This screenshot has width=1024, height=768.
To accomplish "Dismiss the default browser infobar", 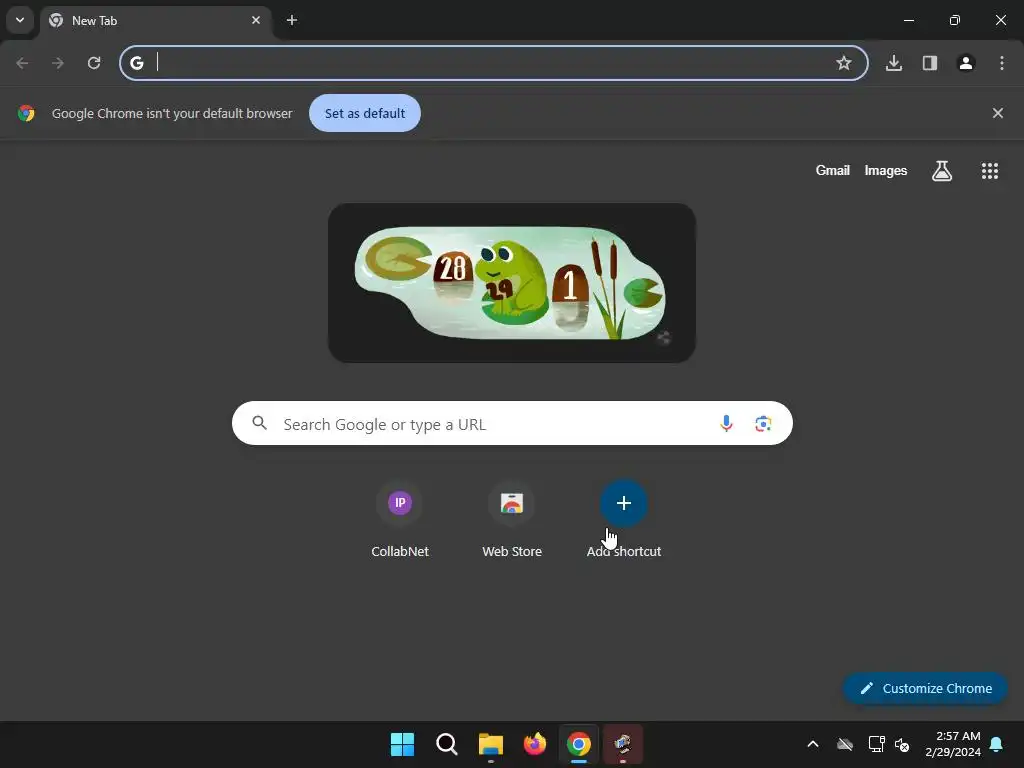I will pos(998,113).
